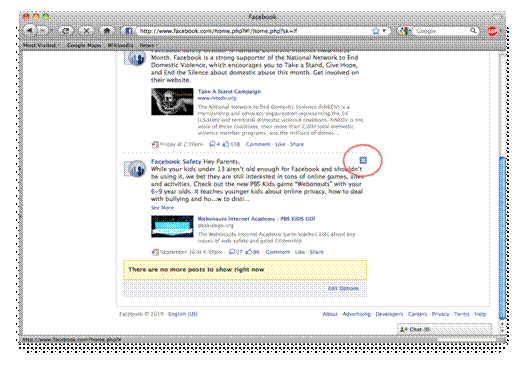Image resolution: width=524 pixels, height=369 pixels.
Task: Reload the page with refresh button
Action: coord(66,31)
